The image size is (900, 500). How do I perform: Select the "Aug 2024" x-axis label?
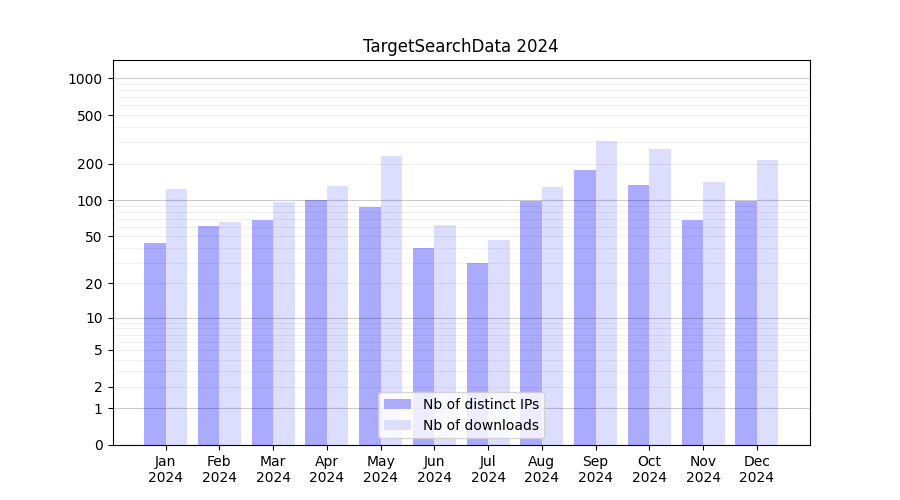click(542, 469)
